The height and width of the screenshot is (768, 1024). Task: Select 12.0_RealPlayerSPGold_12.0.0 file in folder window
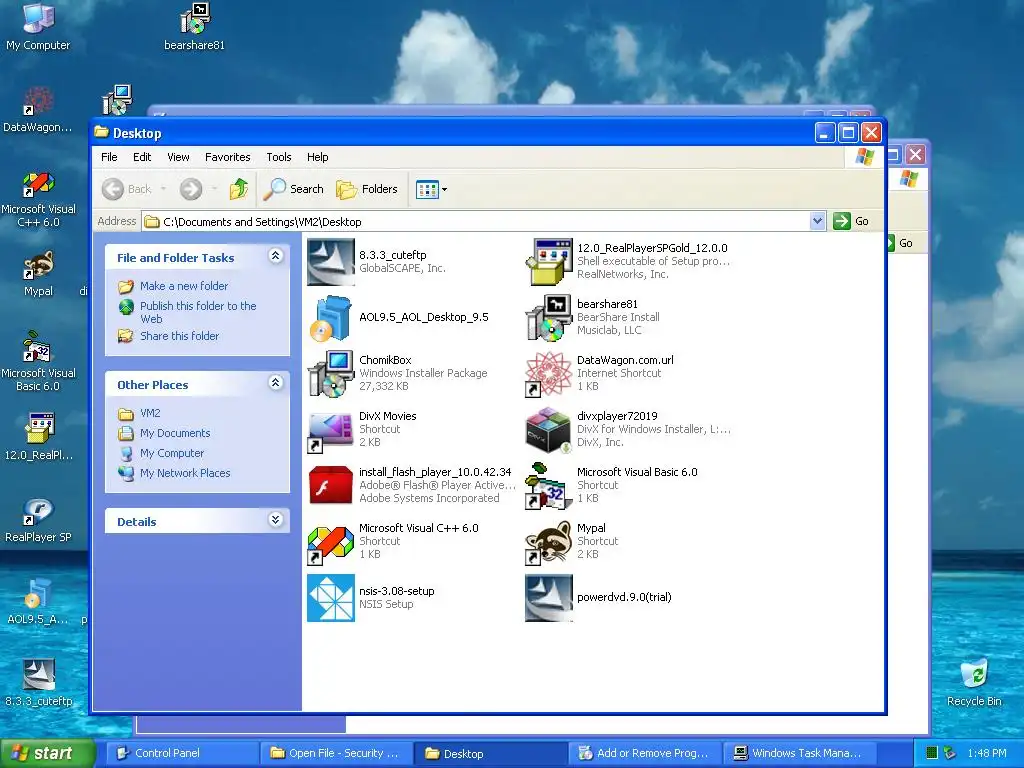[549, 262]
